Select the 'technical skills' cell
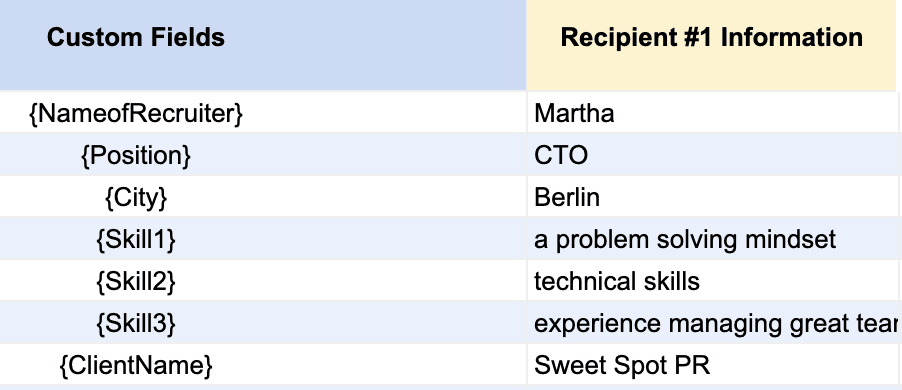 714,281
